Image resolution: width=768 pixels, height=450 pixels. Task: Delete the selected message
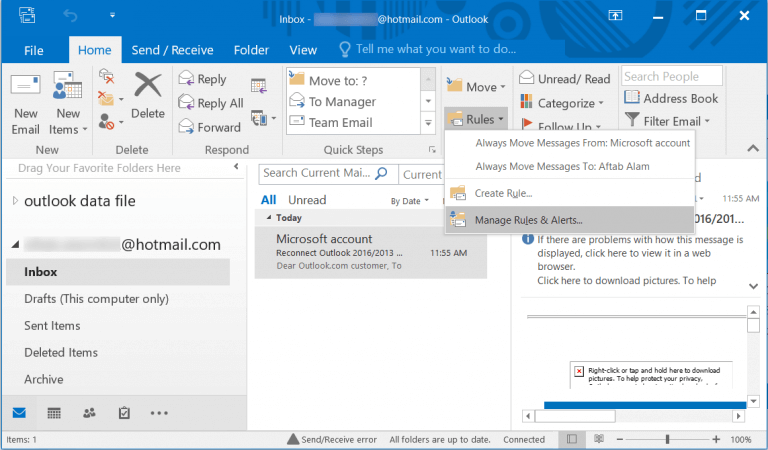point(148,96)
